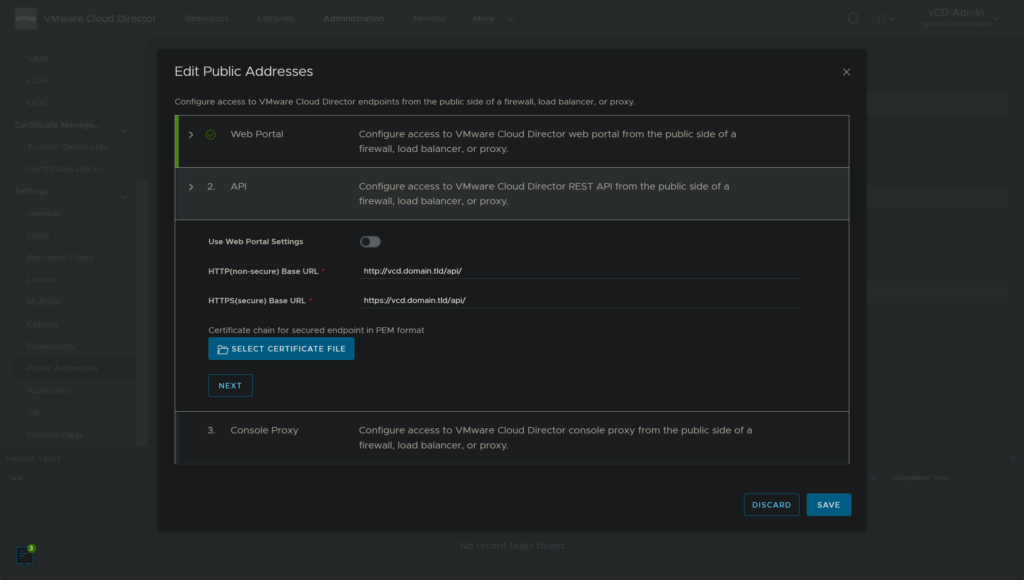Click the HTTPS secure Base URL field

point(580,300)
